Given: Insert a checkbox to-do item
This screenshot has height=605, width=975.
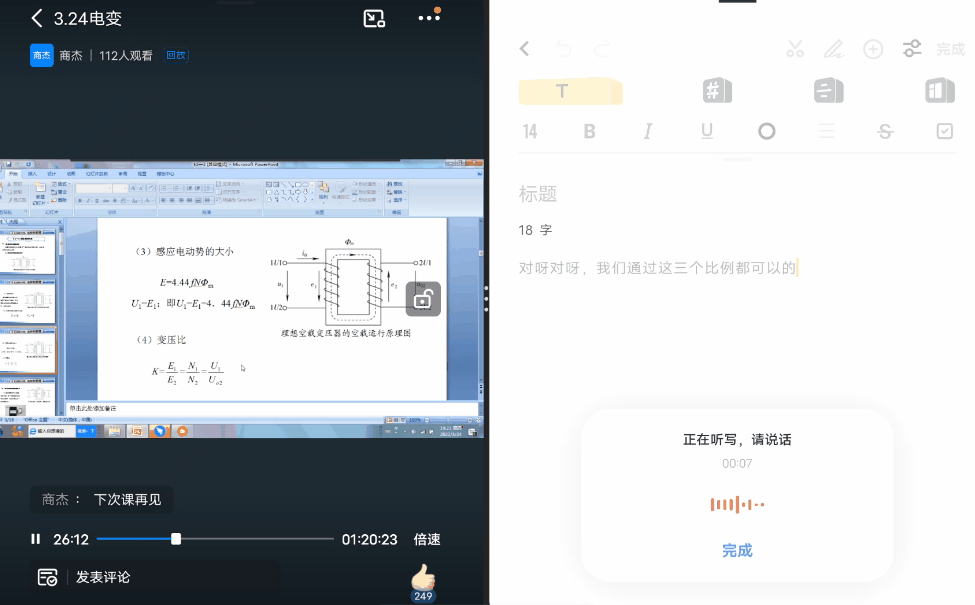Looking at the screenshot, I should point(945,131).
